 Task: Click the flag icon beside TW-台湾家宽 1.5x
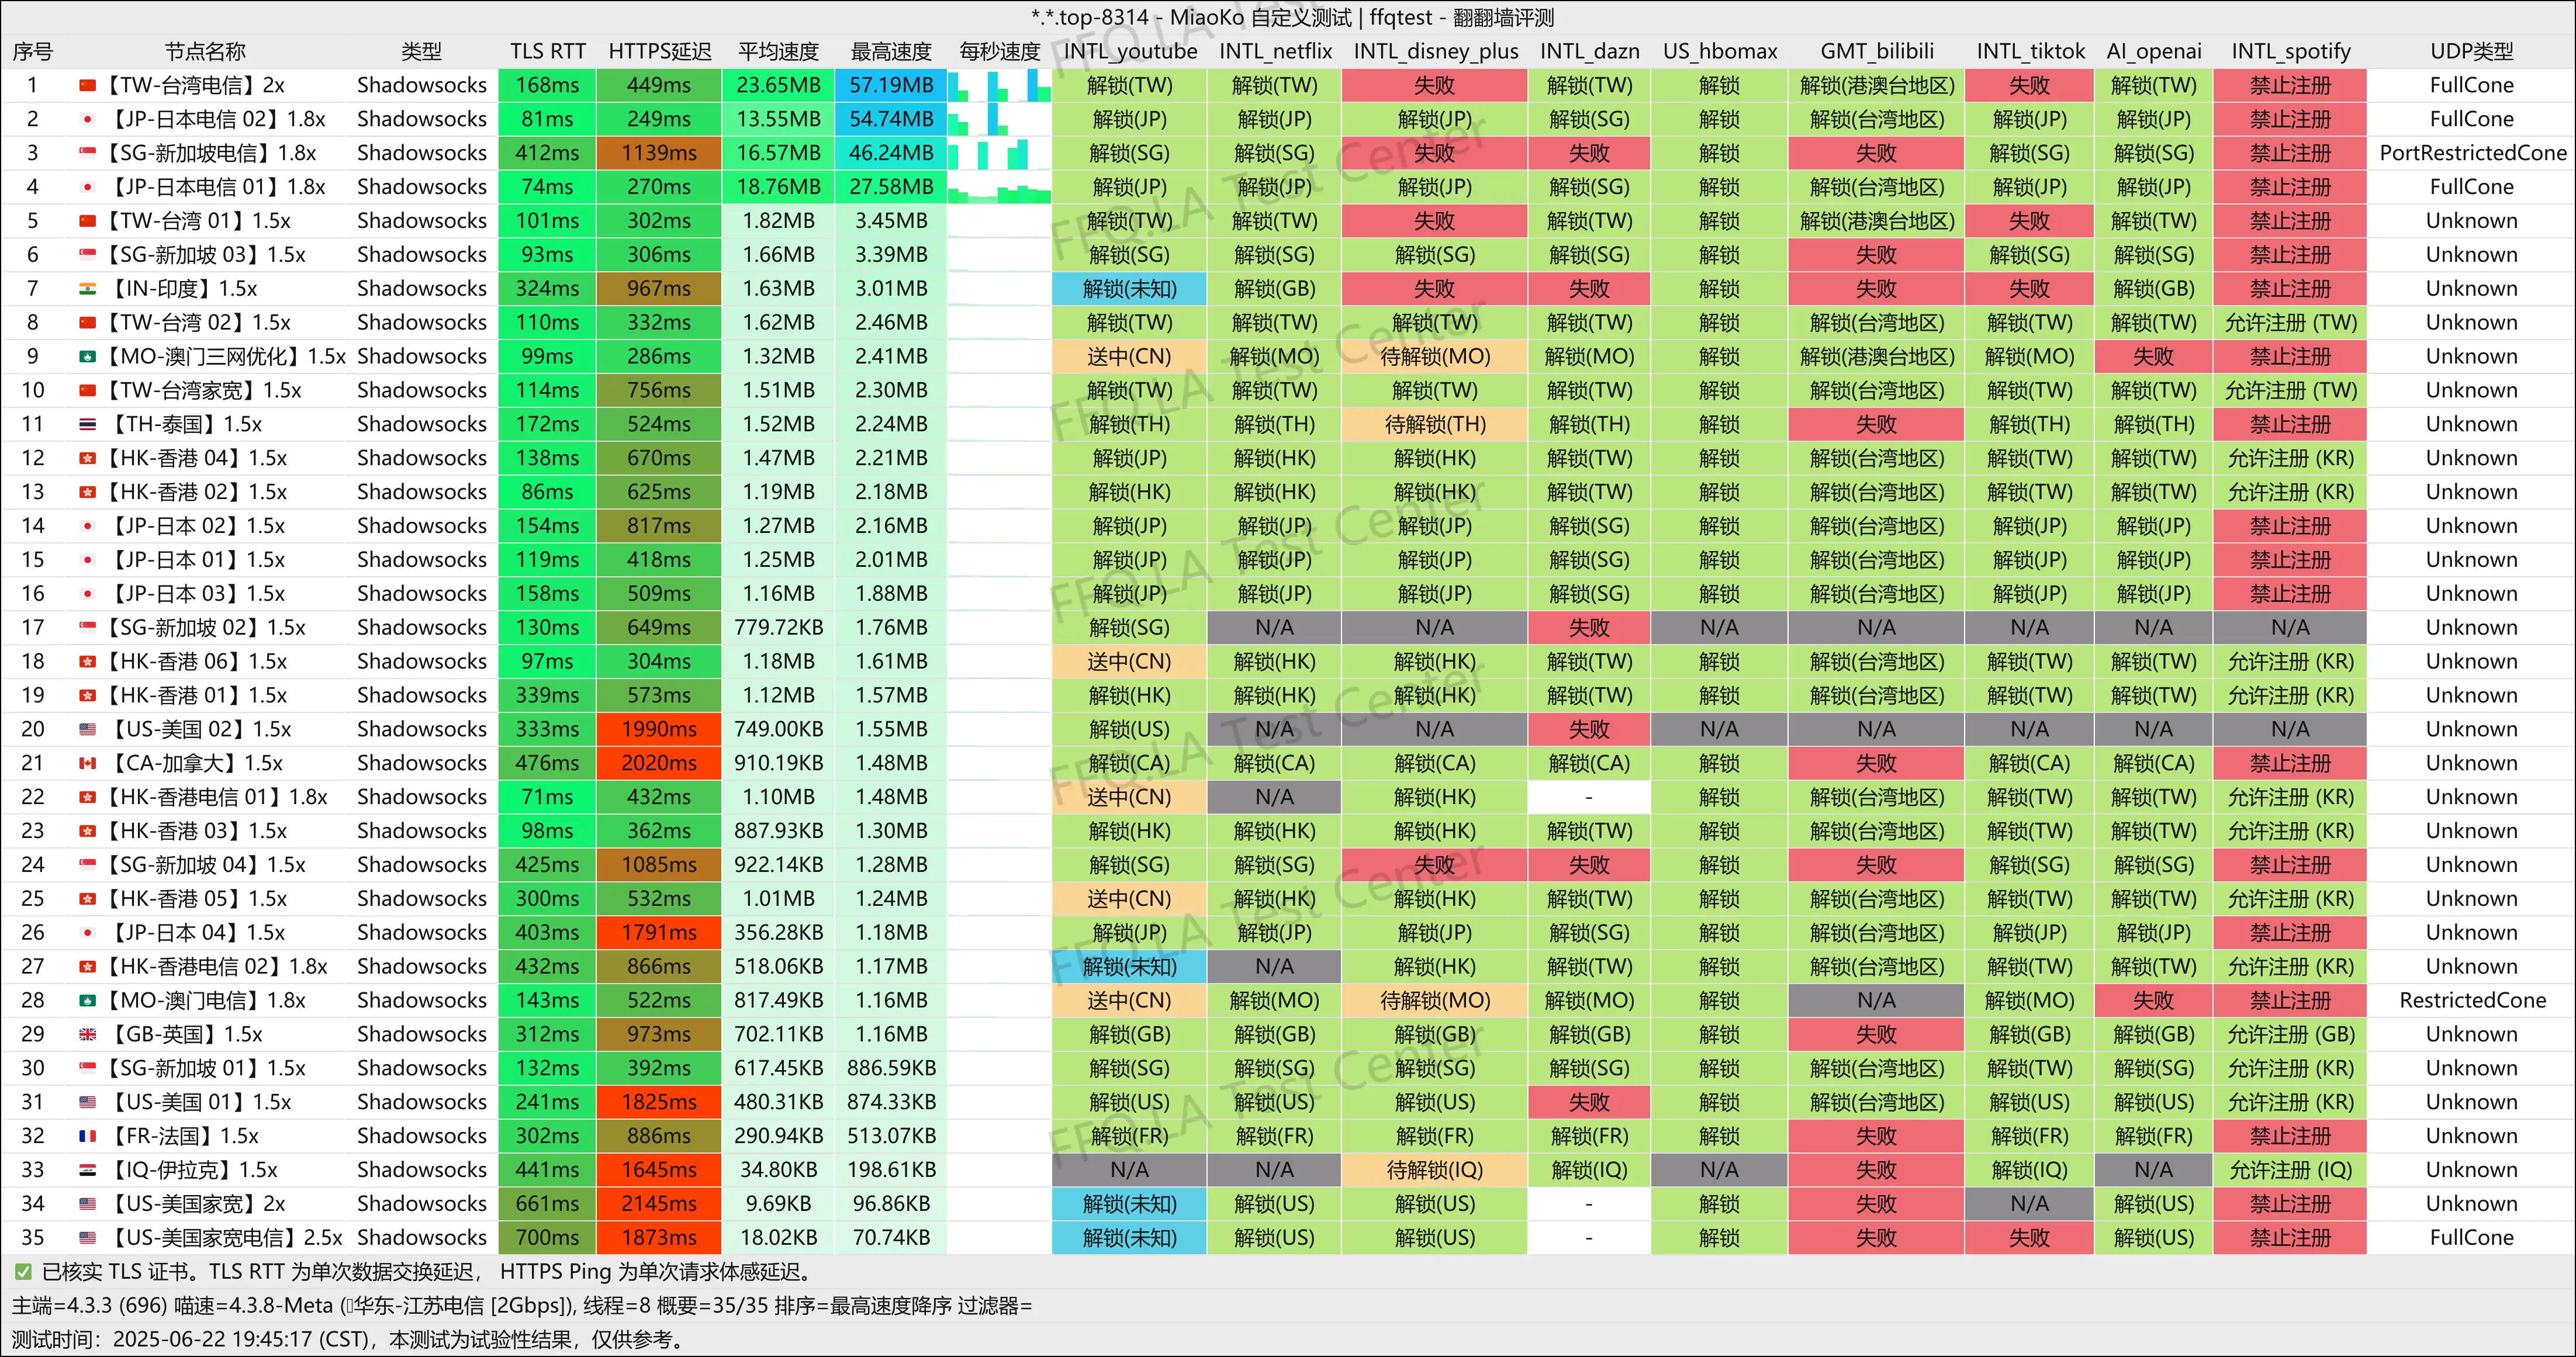click(x=87, y=391)
